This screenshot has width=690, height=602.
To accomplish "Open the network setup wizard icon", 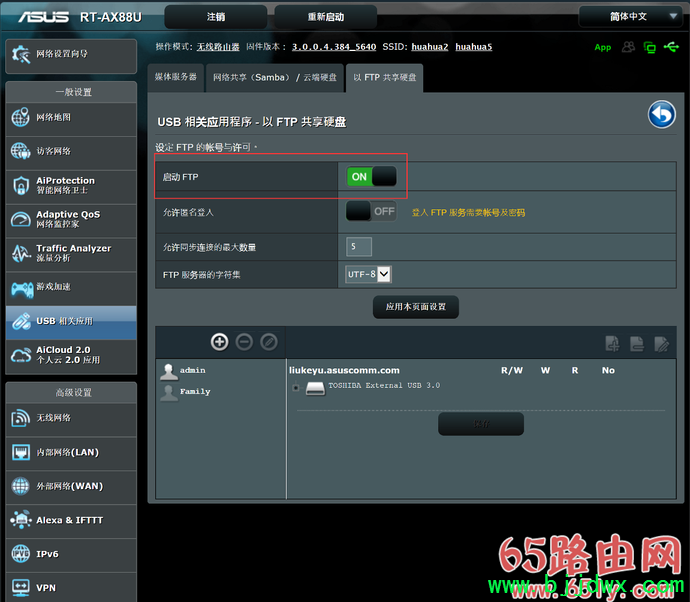I will tap(21, 54).
